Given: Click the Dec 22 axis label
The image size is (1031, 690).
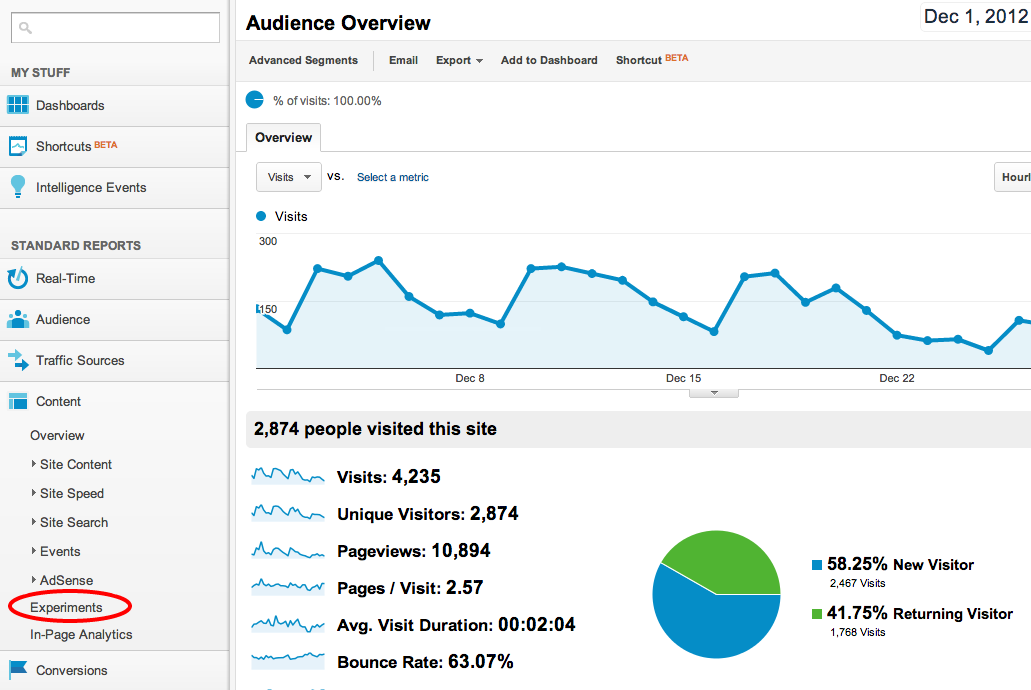Looking at the screenshot, I should tap(897, 378).
